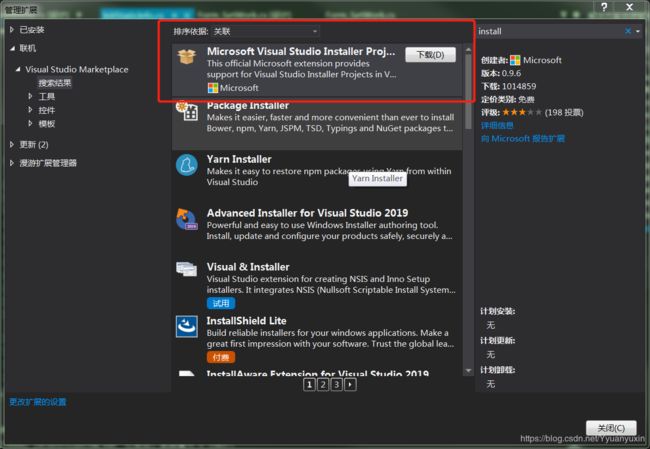Open the help question mark button

click(x=604, y=7)
